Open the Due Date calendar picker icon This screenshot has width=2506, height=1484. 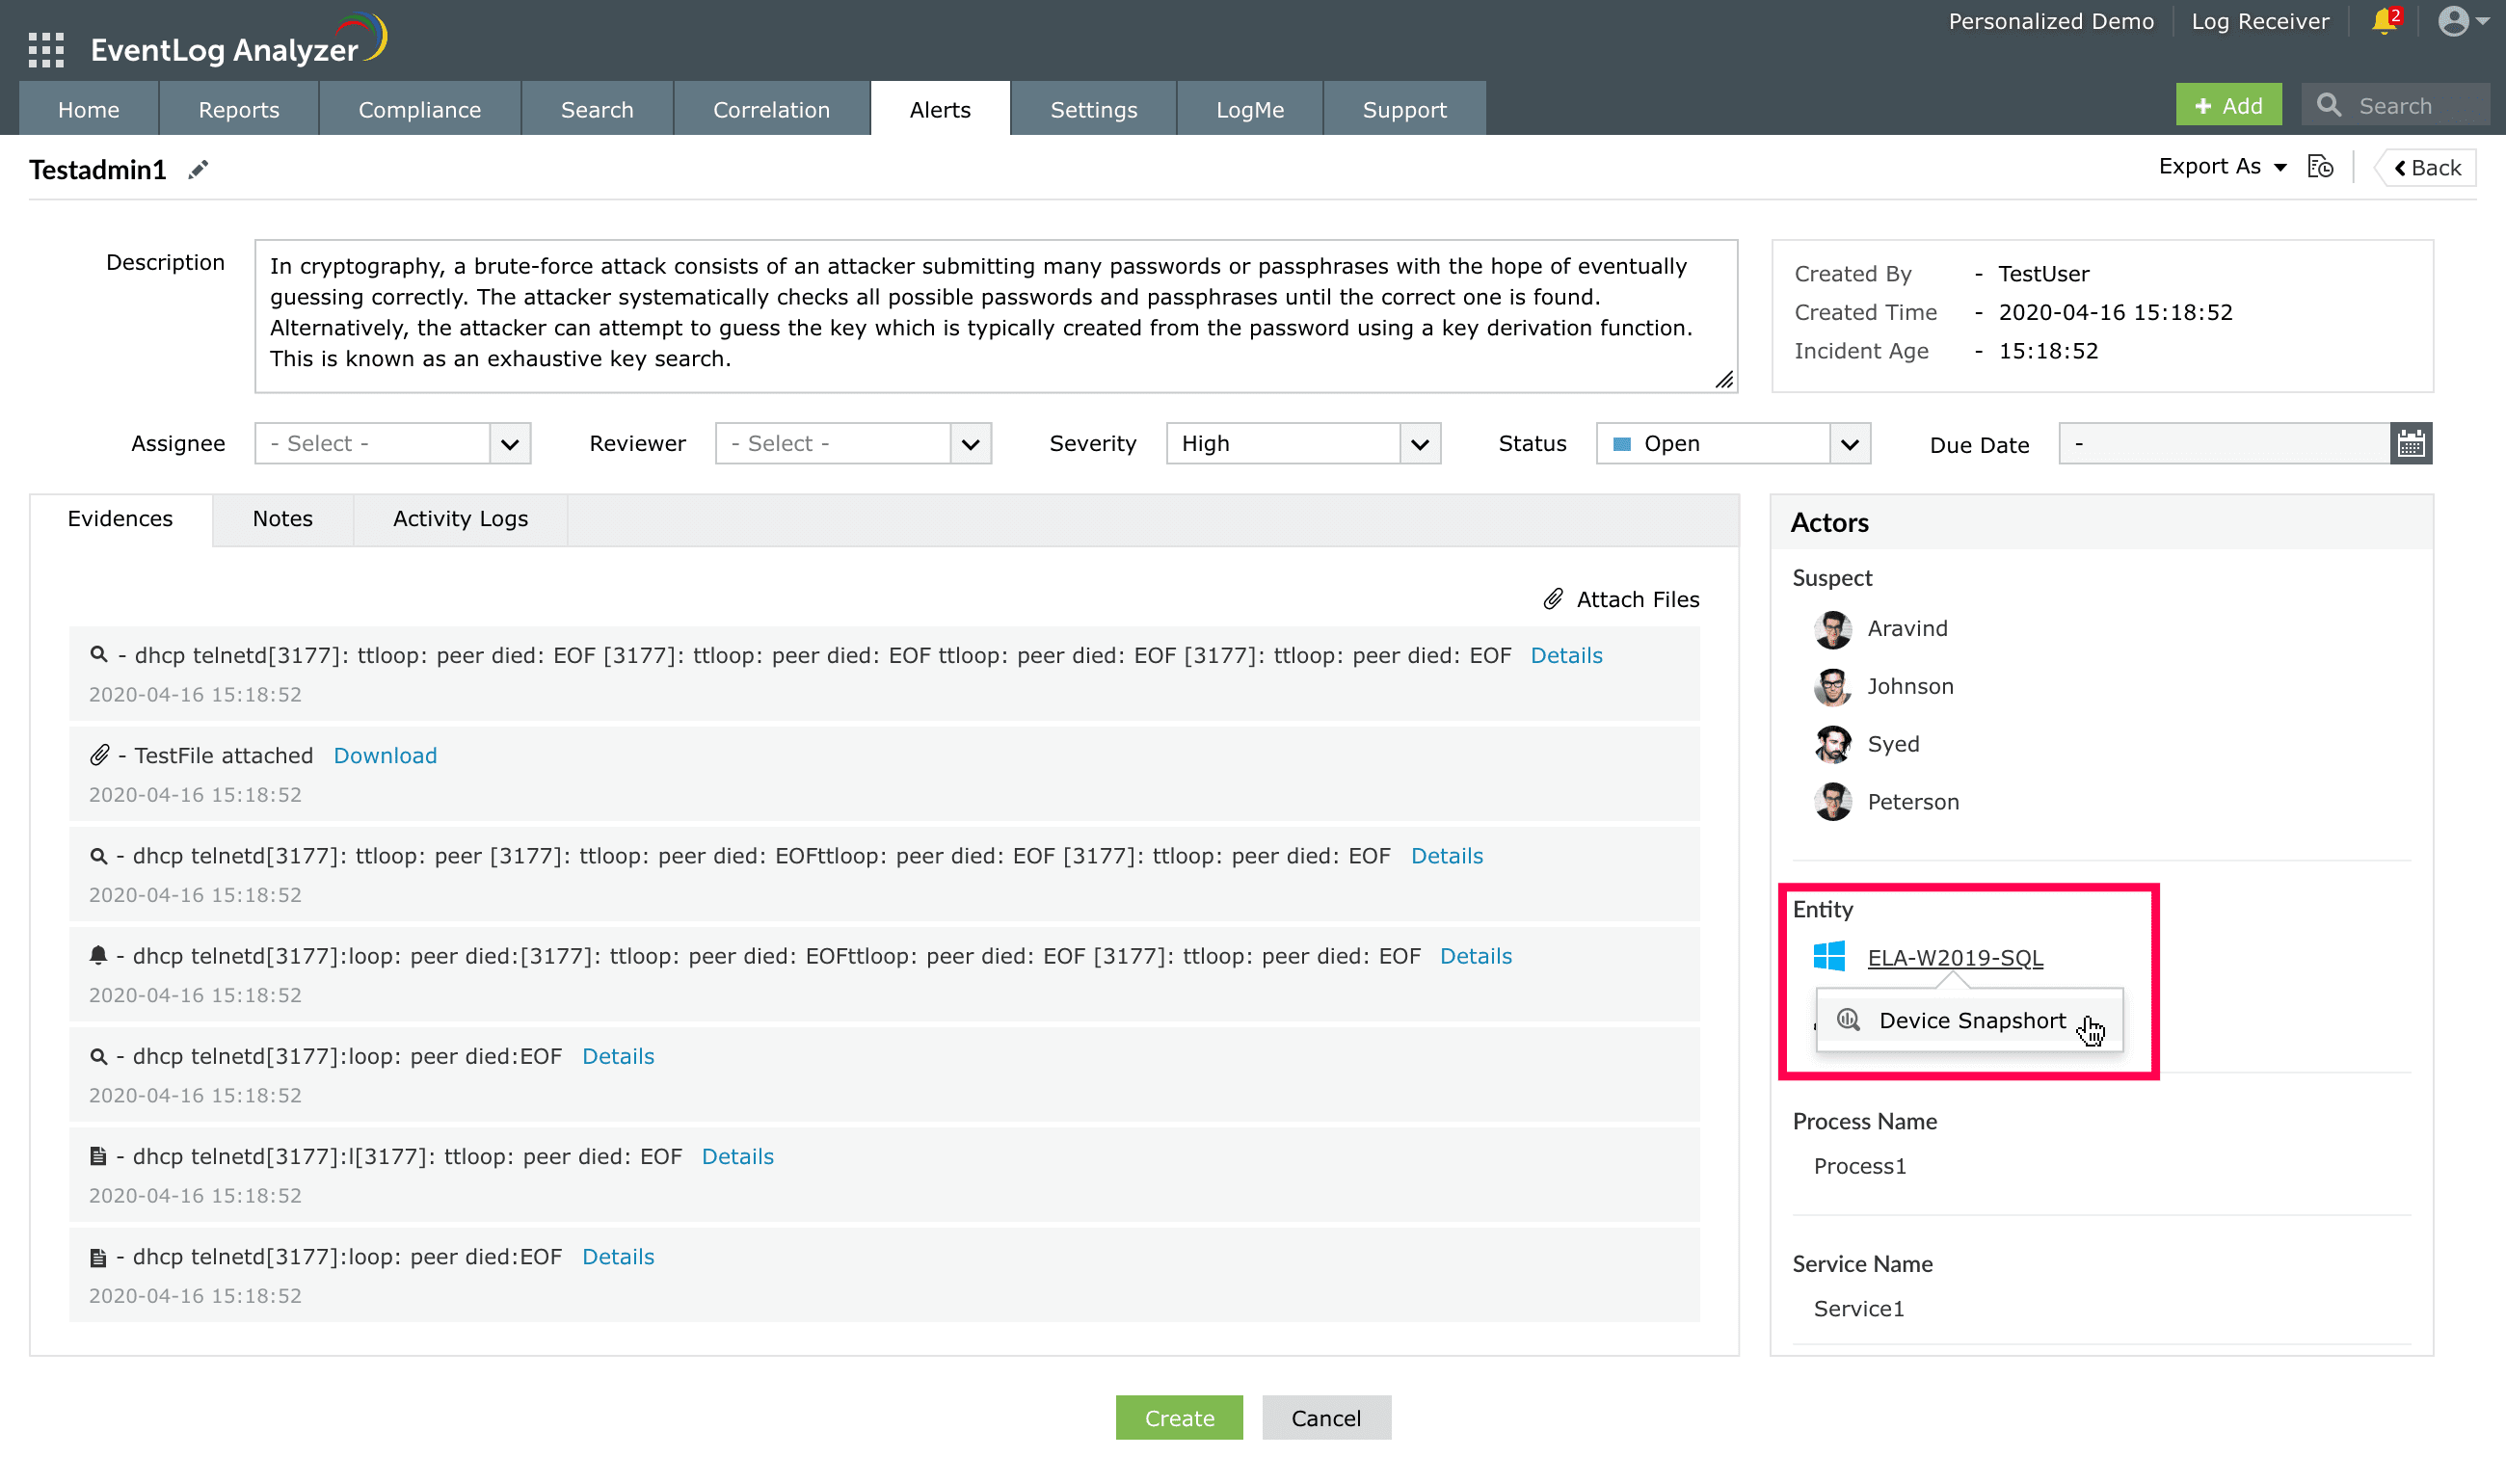(2410, 444)
